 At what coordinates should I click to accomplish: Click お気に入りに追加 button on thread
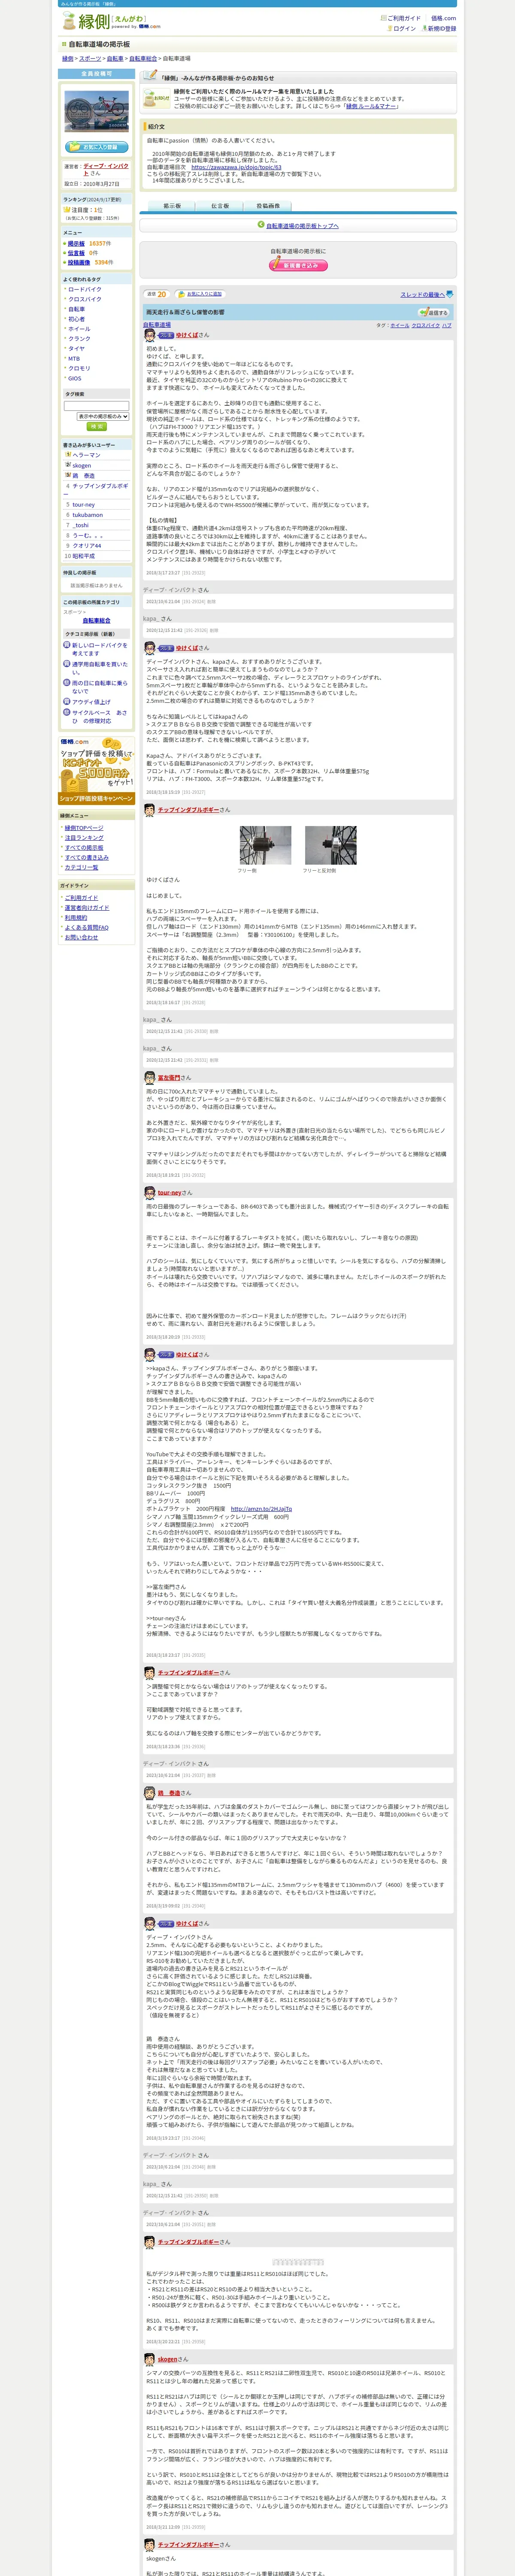200,294
